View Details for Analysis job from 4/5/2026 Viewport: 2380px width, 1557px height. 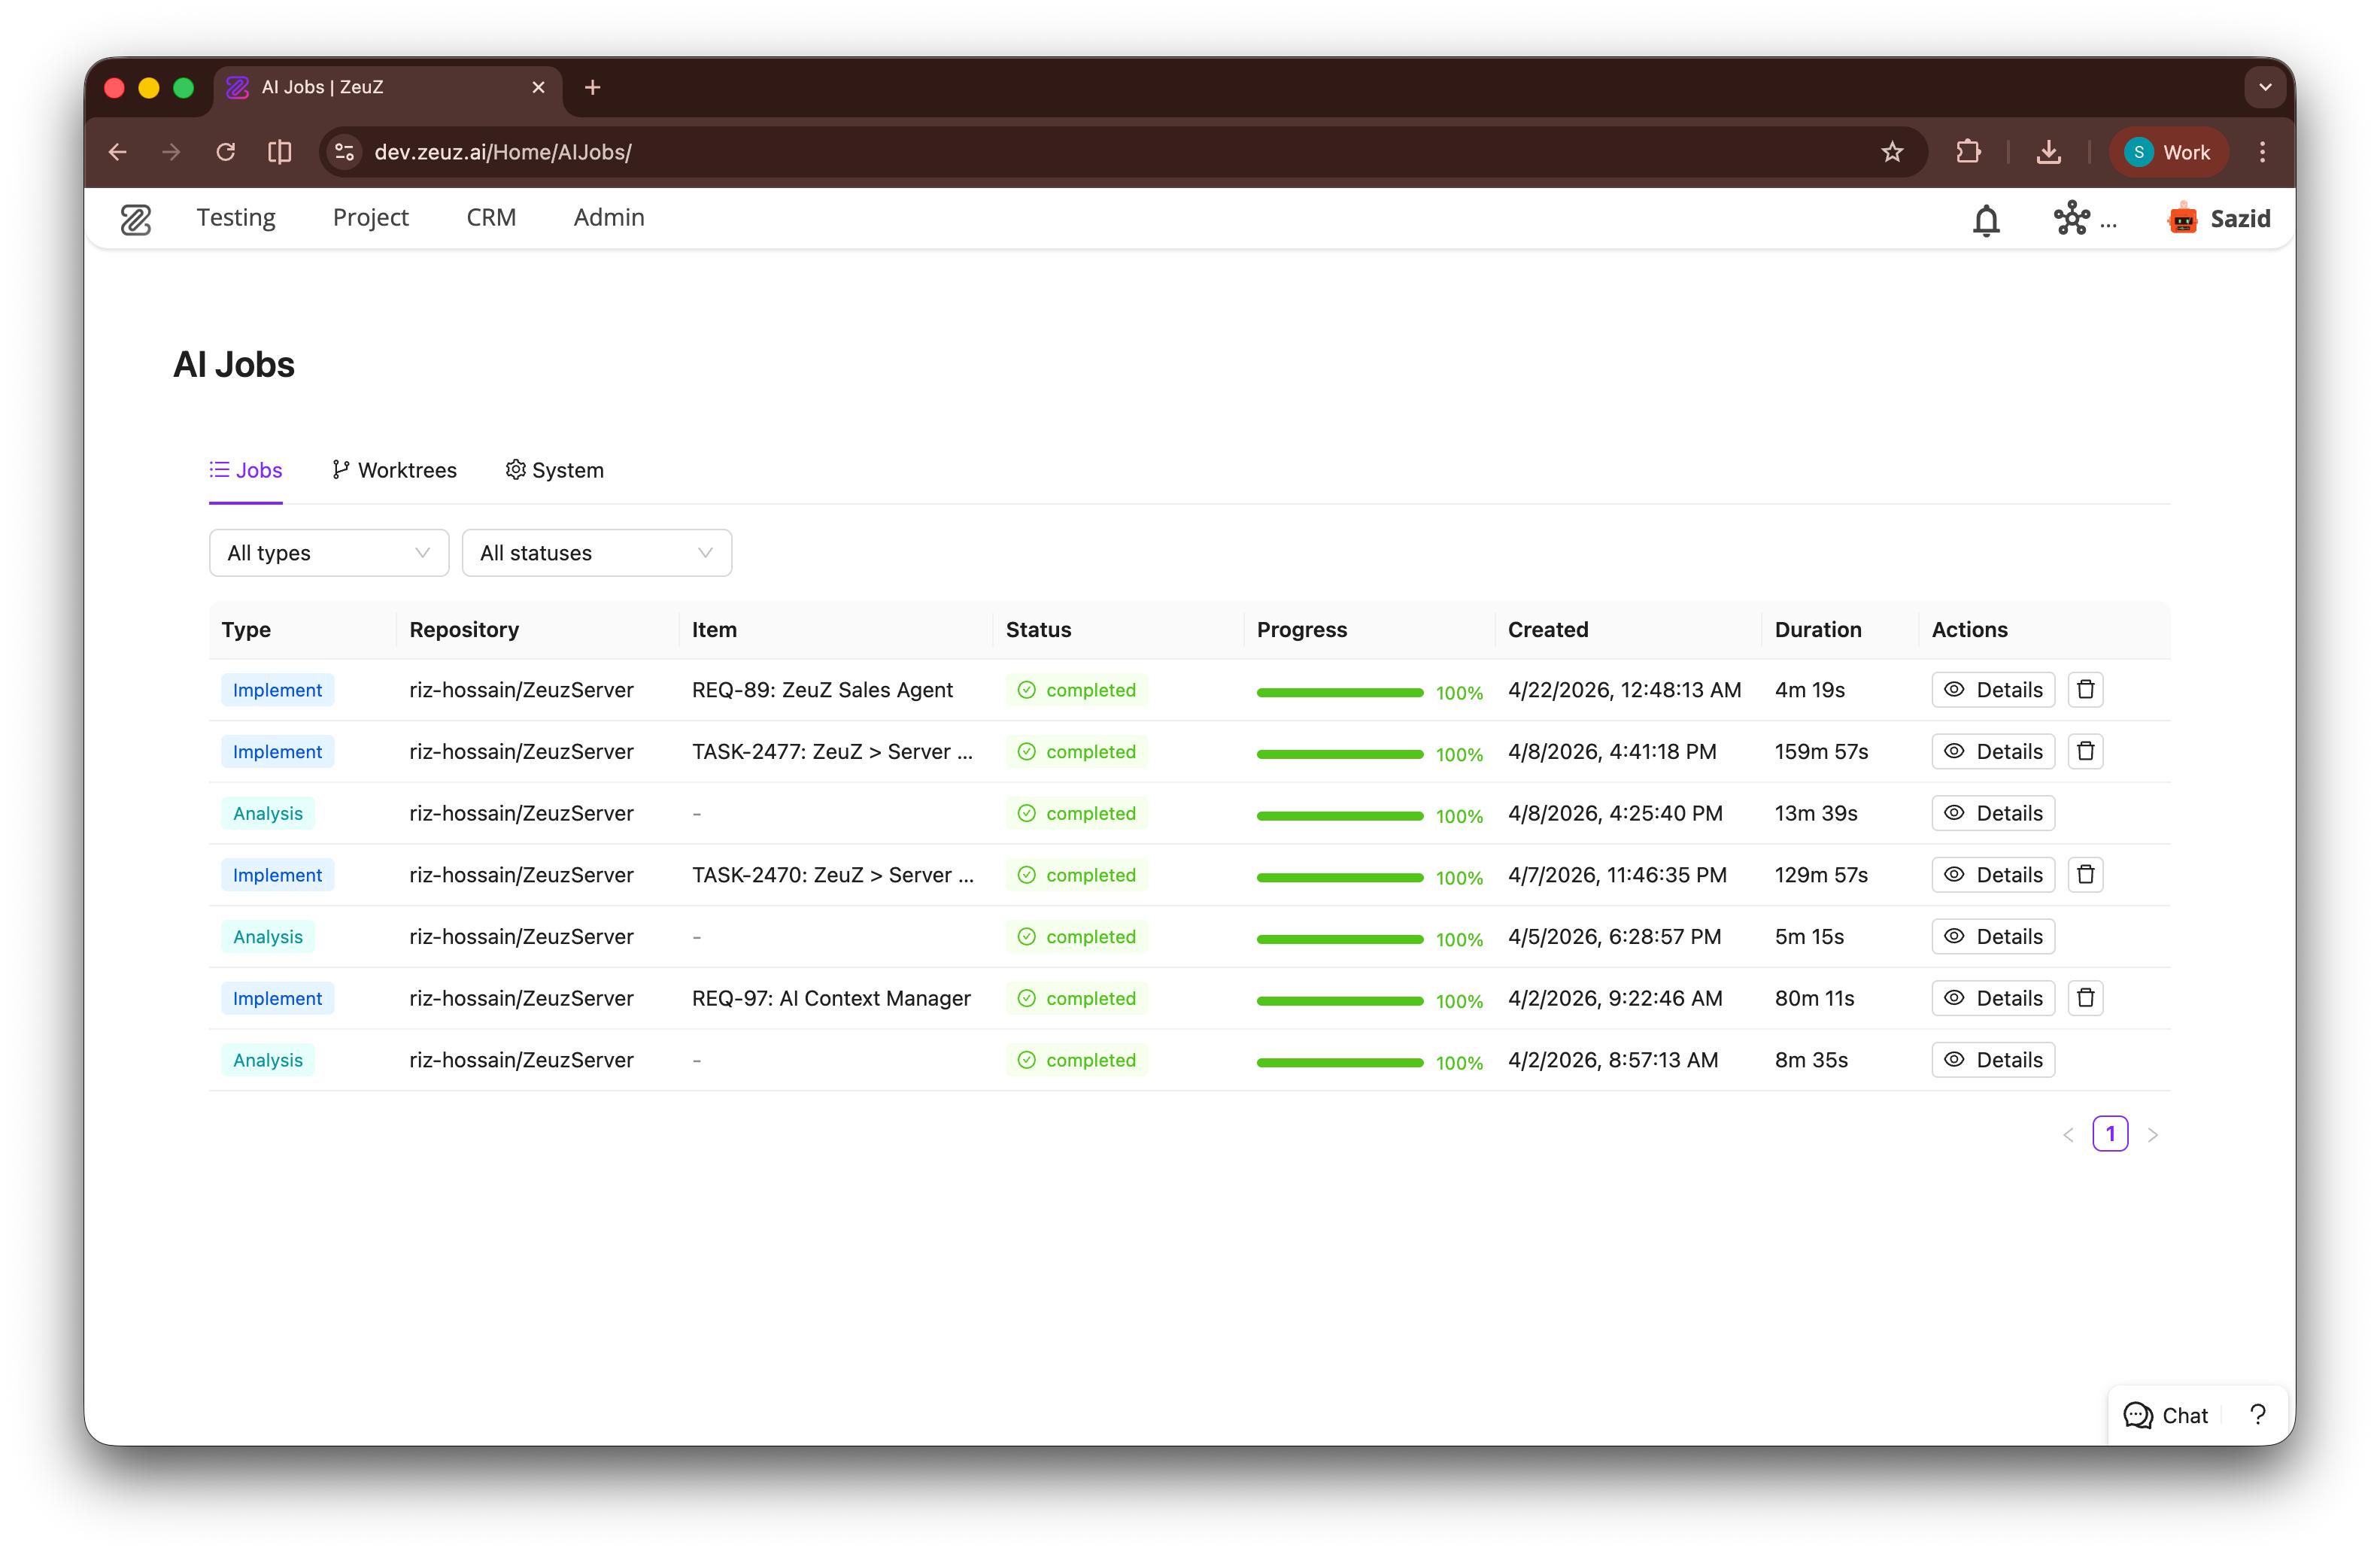click(x=1993, y=936)
